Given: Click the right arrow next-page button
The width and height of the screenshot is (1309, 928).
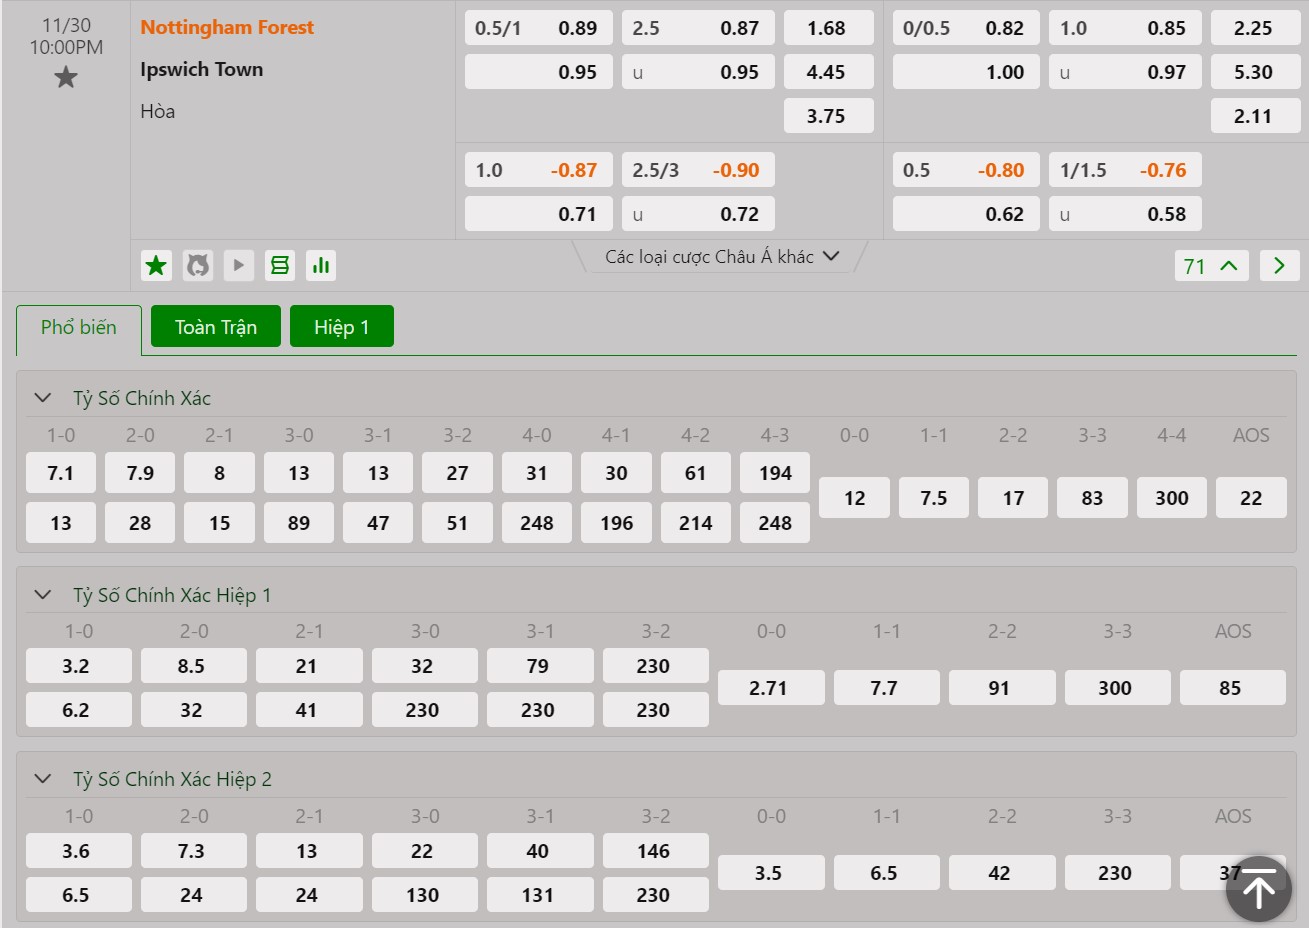Looking at the screenshot, I should [1279, 266].
